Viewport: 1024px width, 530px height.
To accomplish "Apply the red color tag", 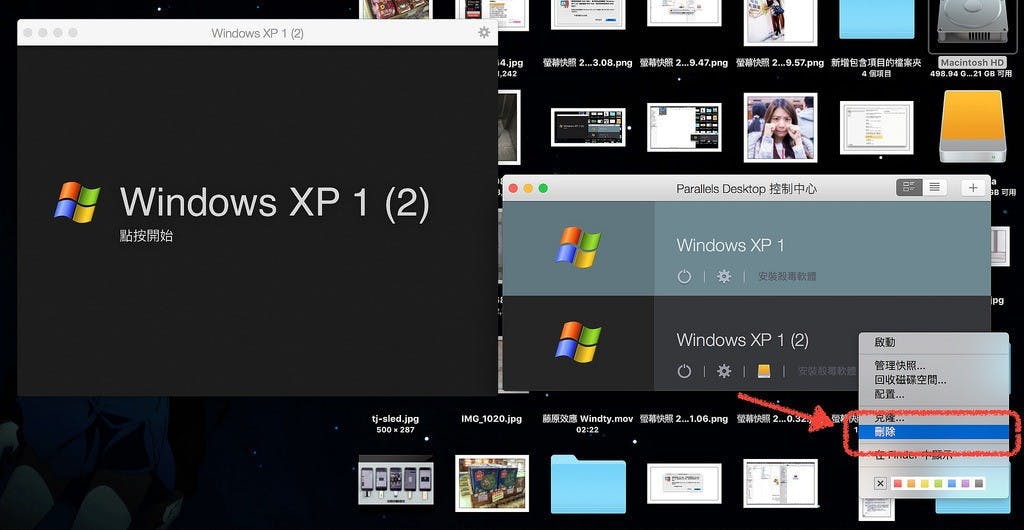I will point(897,484).
